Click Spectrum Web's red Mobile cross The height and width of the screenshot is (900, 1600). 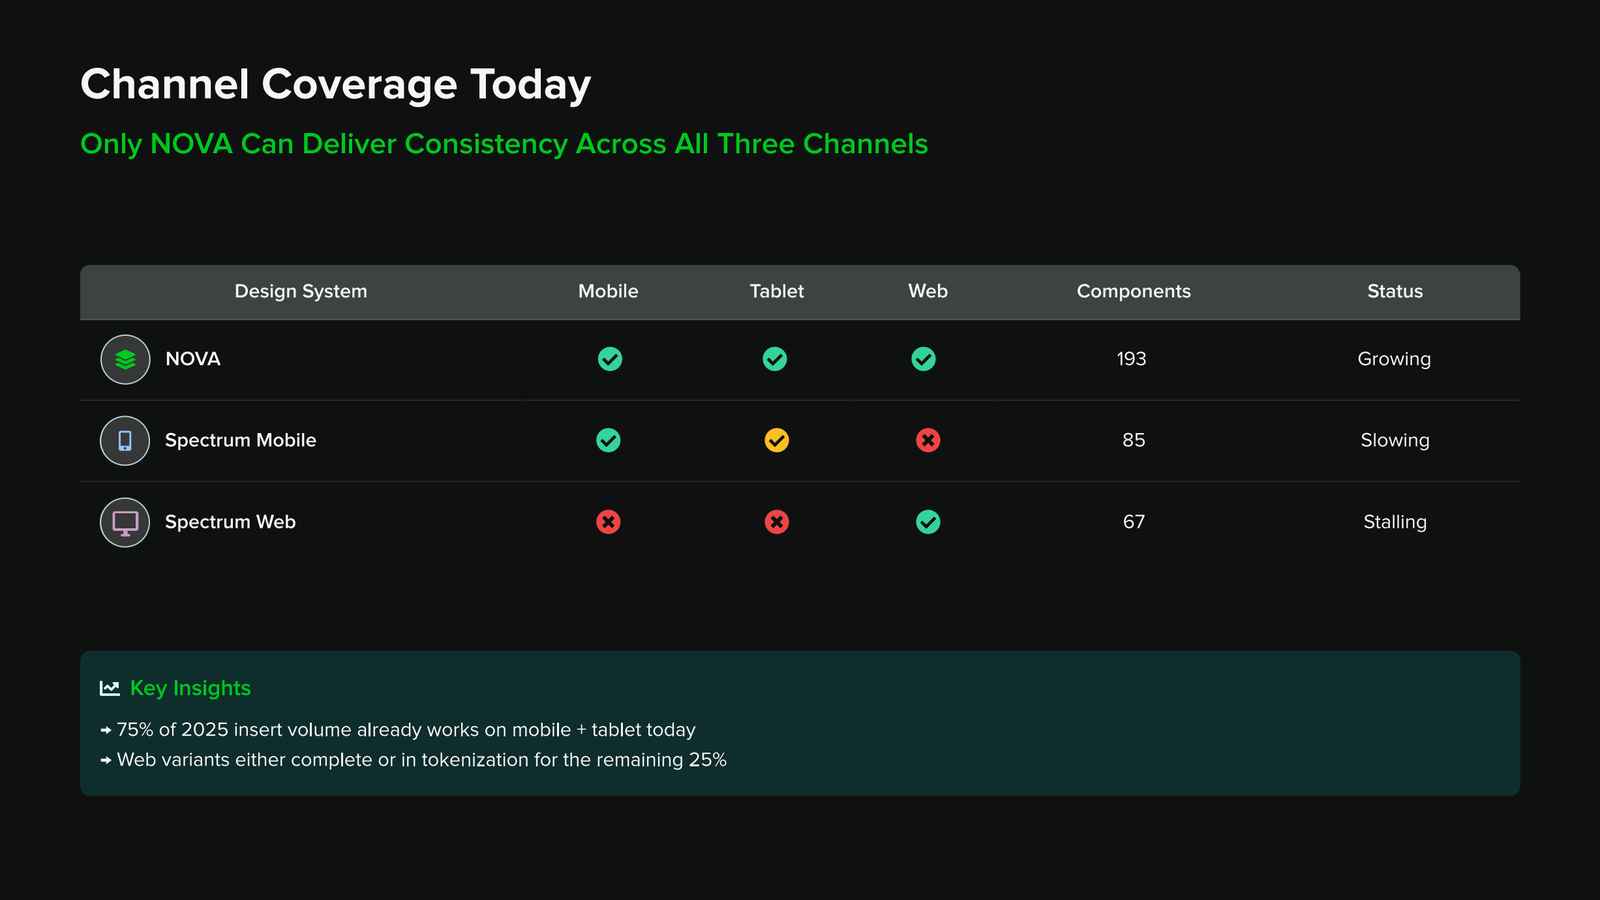click(608, 522)
